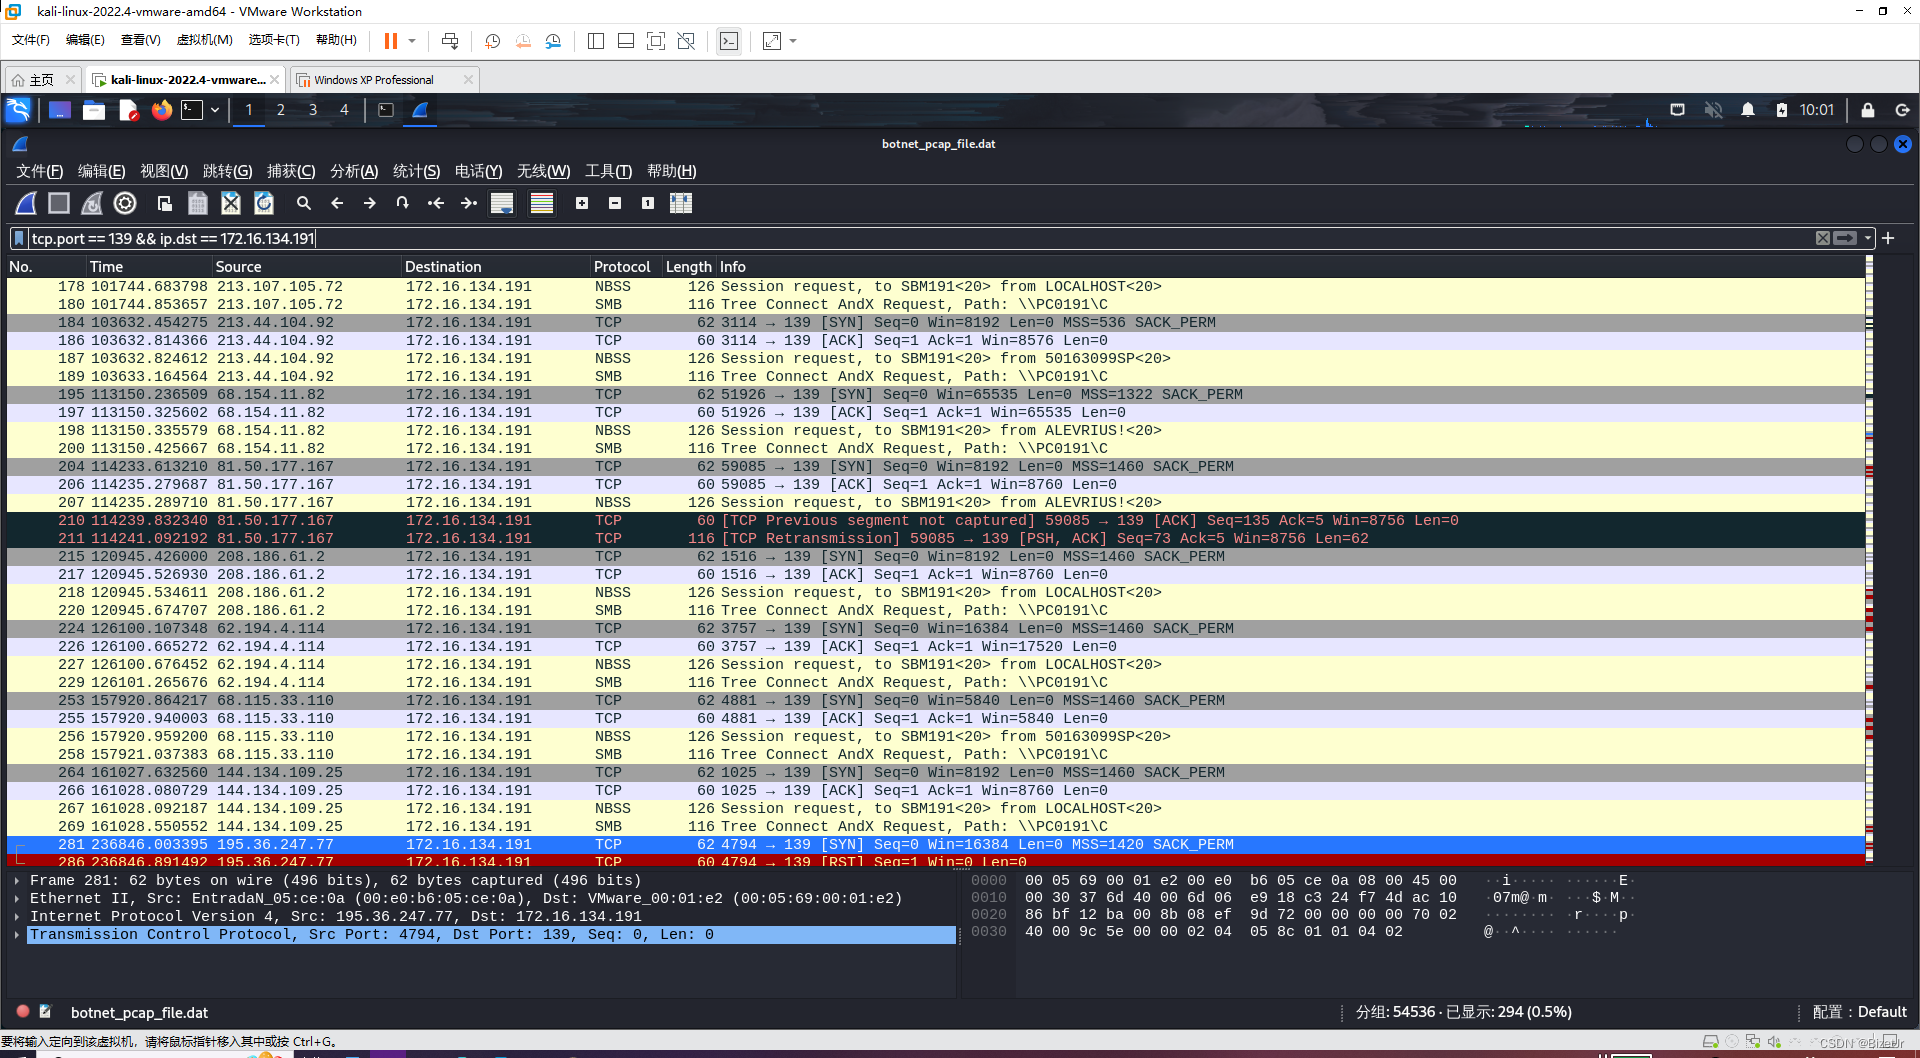Open the recent display filters dropdown
This screenshot has width=1920, height=1058.
click(x=1868, y=238)
